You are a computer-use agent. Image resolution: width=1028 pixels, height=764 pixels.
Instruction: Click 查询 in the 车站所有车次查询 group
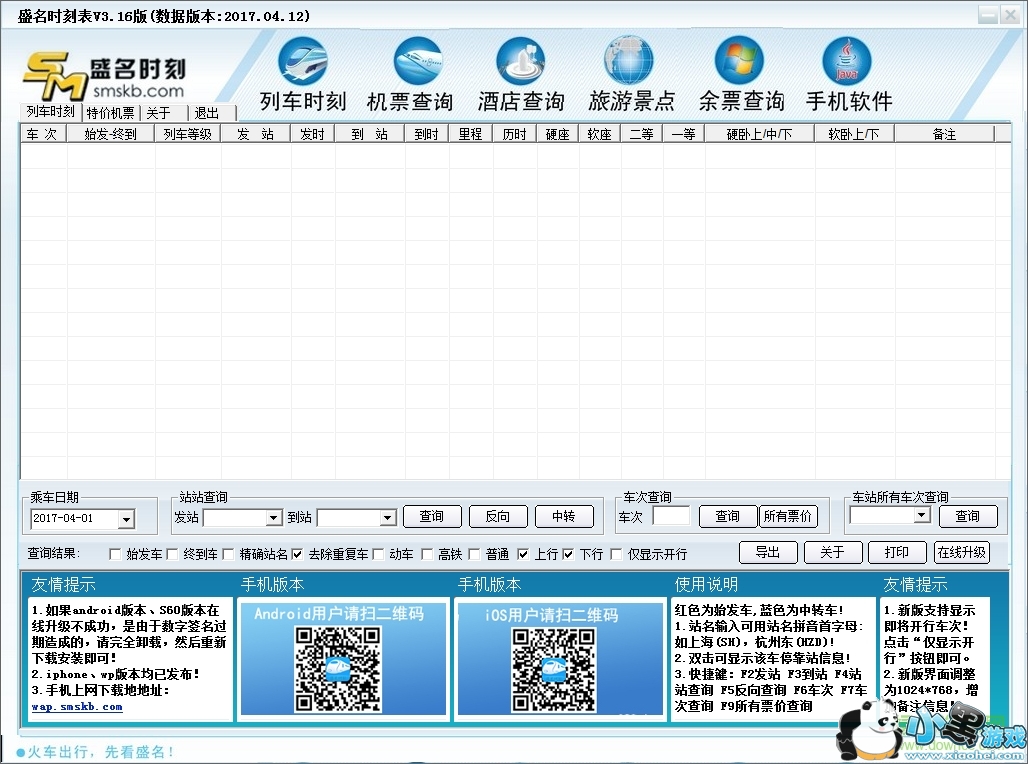tap(968, 516)
